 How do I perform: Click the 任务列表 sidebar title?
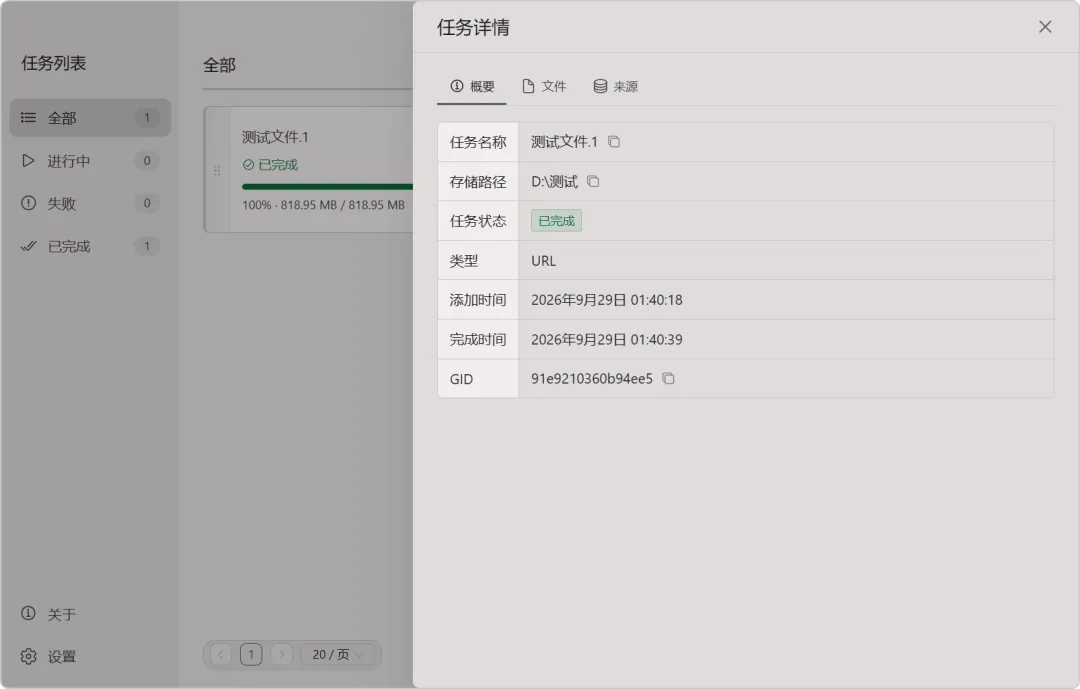click(54, 63)
